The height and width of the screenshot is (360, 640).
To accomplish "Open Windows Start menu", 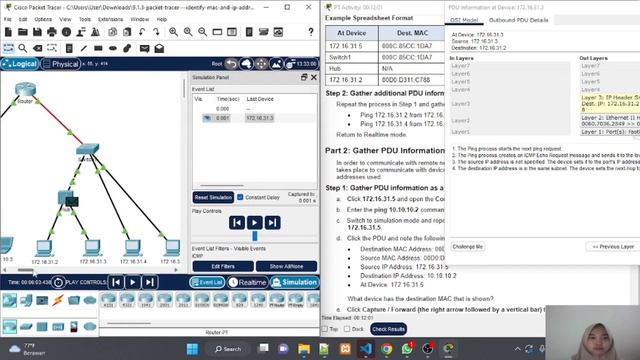I will [192, 349].
